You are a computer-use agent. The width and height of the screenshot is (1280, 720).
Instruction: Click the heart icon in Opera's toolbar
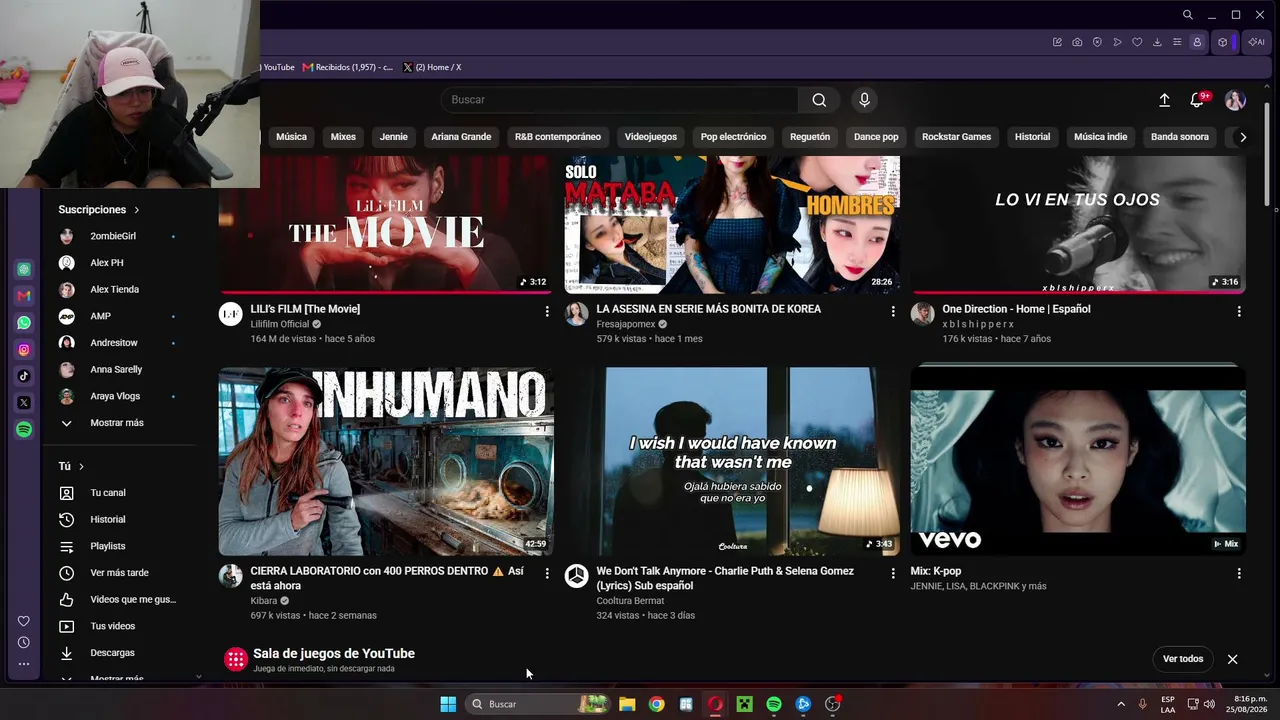pos(1137,42)
